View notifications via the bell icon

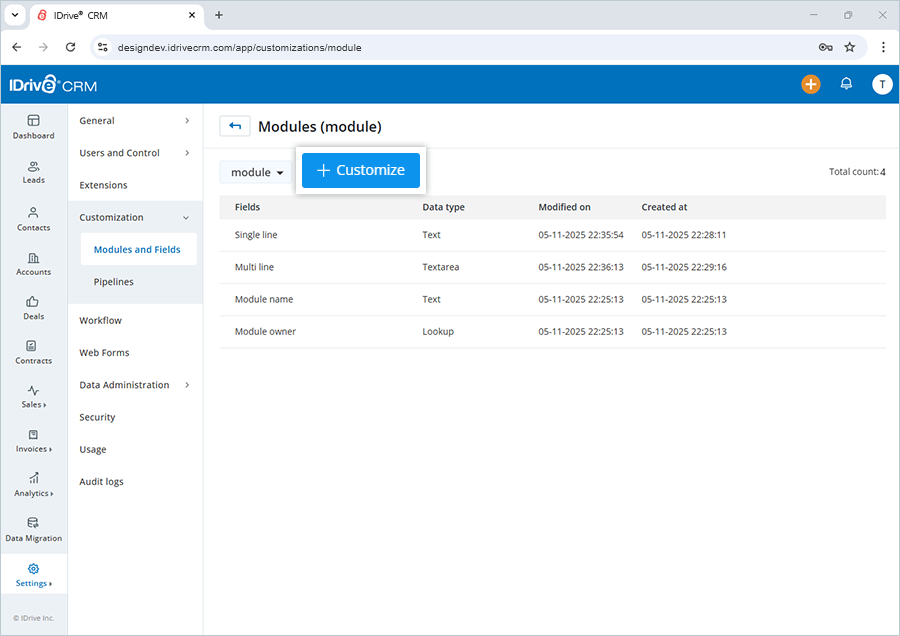[846, 85]
